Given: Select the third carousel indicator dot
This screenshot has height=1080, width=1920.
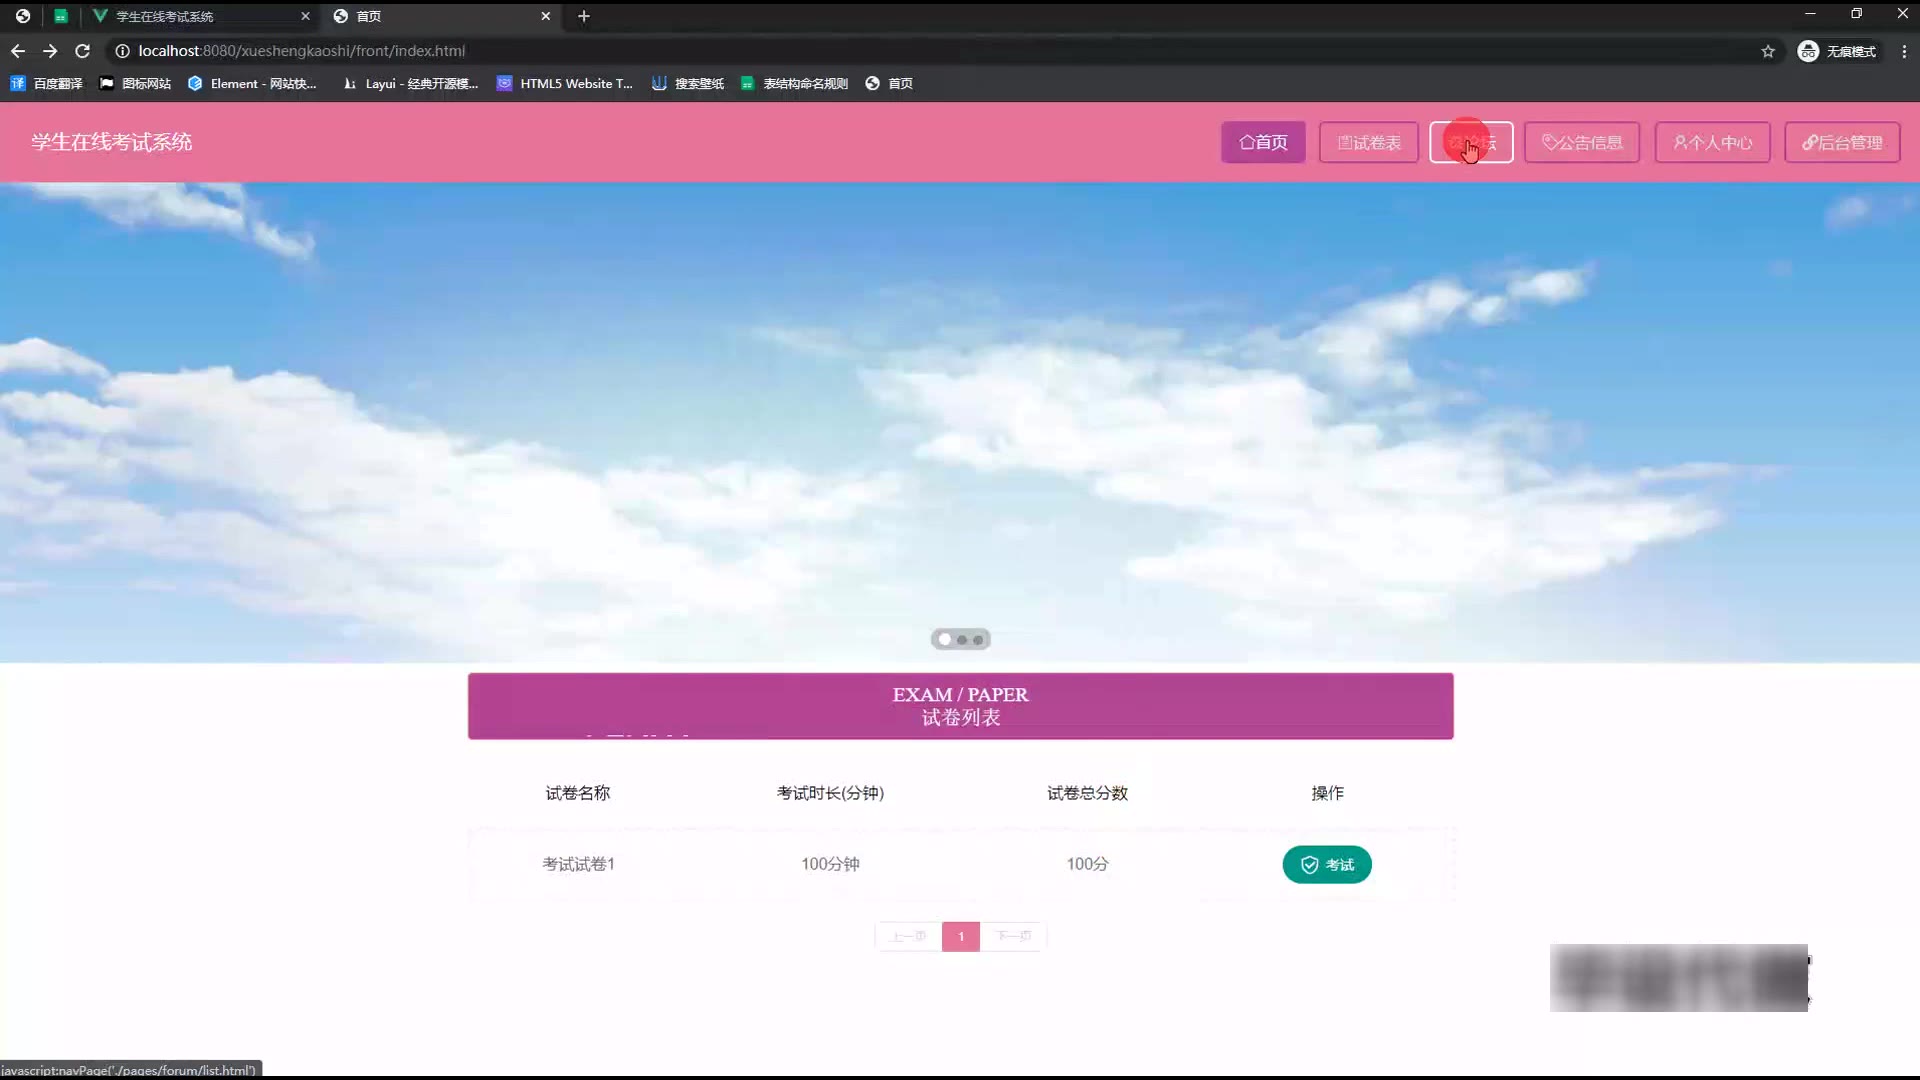Looking at the screenshot, I should [978, 639].
